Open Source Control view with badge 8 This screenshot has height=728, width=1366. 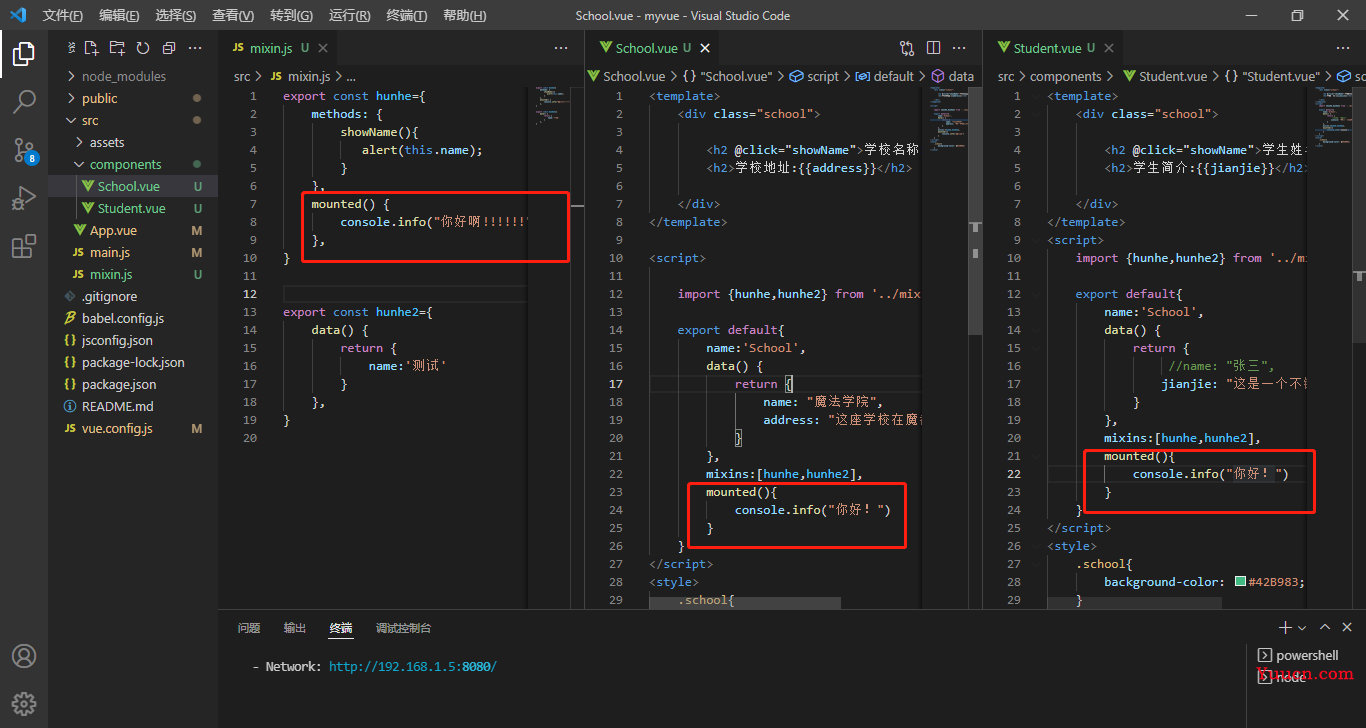point(24,150)
